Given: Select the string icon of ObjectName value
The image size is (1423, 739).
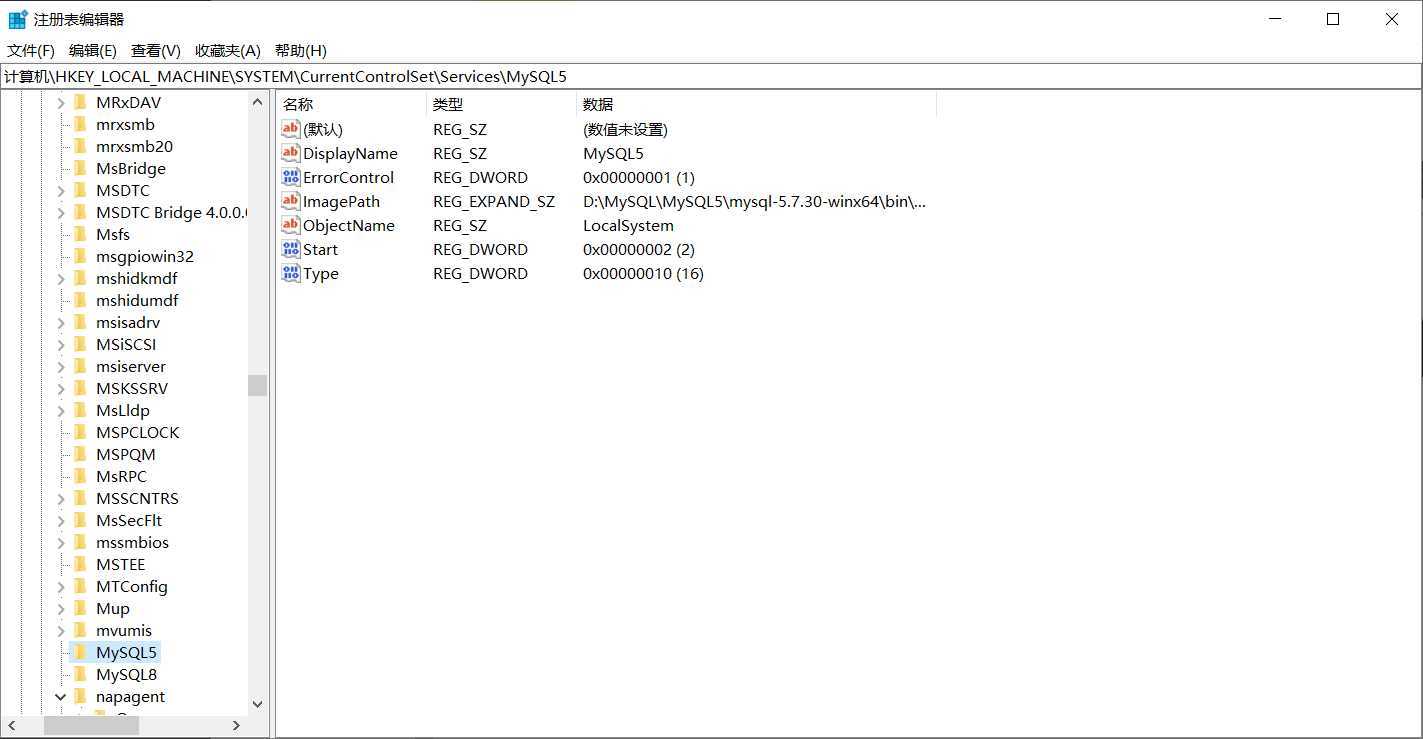Looking at the screenshot, I should [291, 225].
